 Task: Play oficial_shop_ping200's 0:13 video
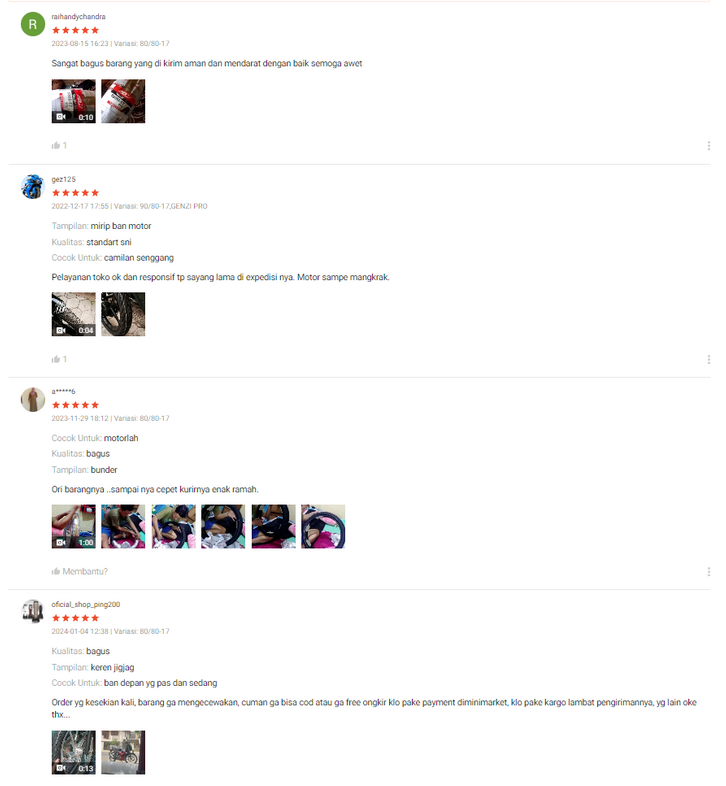pyautogui.click(x=74, y=752)
